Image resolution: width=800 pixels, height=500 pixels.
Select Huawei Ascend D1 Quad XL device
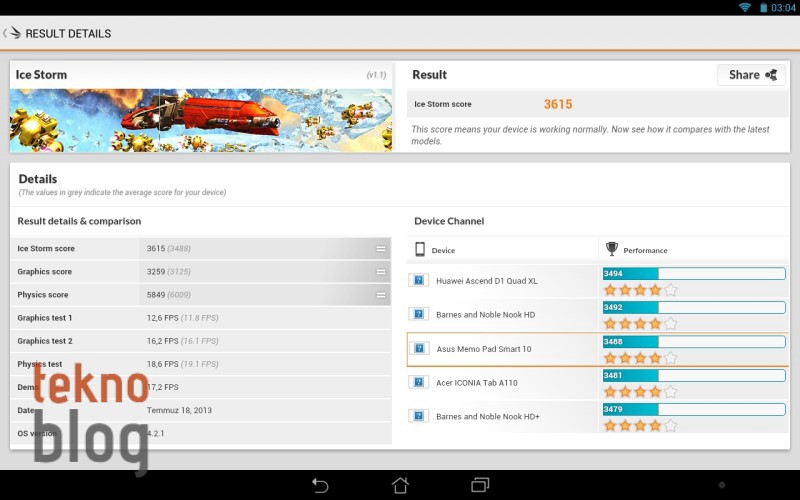(x=487, y=281)
